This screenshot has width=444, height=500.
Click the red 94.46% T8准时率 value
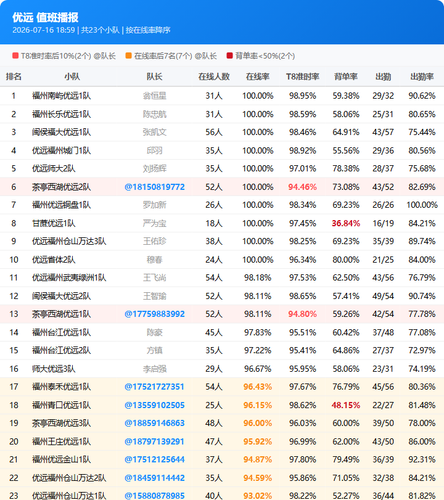click(303, 187)
